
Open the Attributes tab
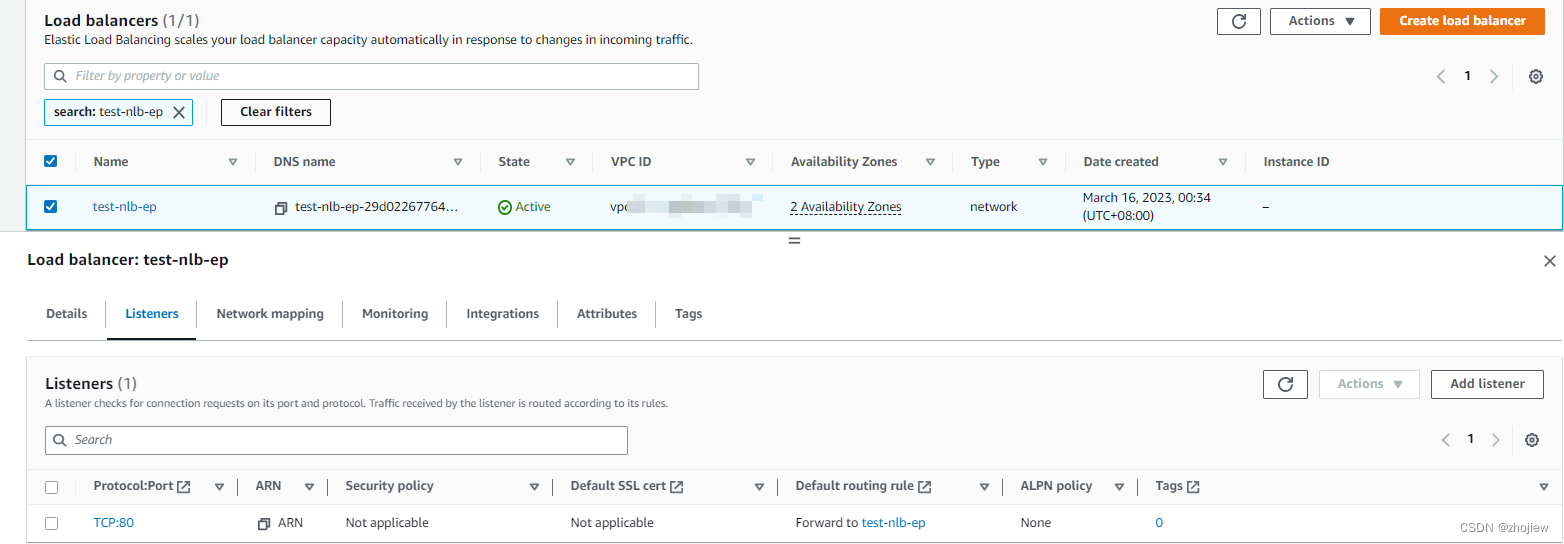607,314
